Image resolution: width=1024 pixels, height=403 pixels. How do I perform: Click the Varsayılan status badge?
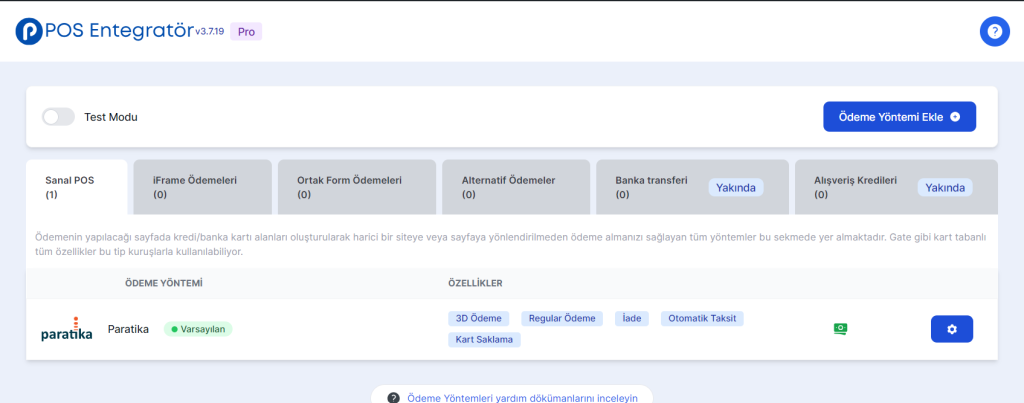tap(198, 328)
